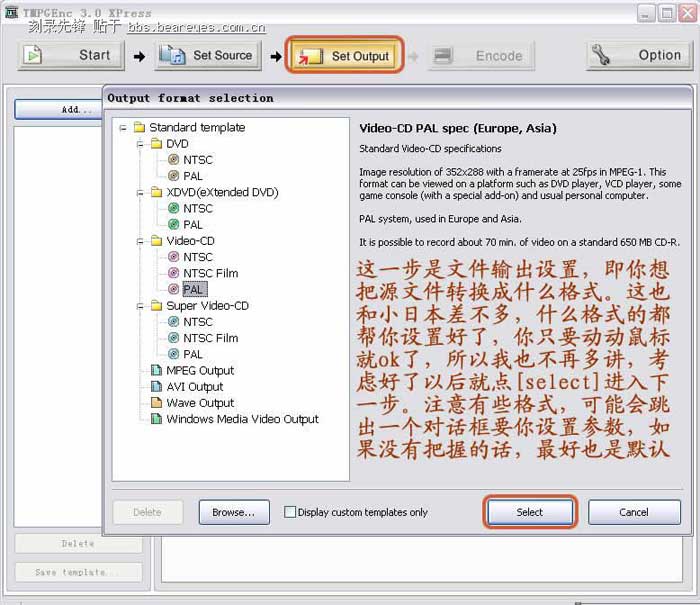Click the Video-CD folder icon
The height and width of the screenshot is (605, 700).
[156, 241]
